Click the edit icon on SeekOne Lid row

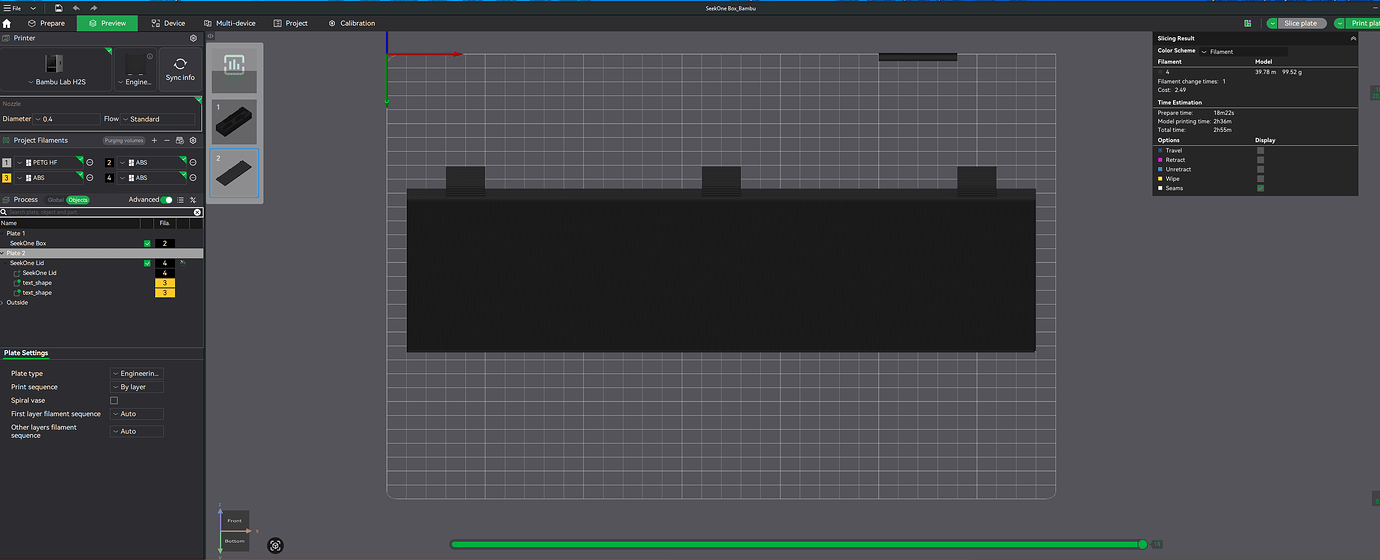[x=183, y=262]
